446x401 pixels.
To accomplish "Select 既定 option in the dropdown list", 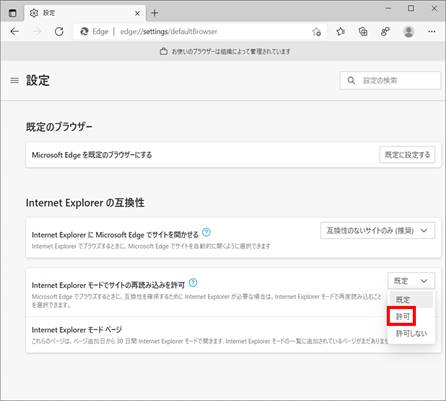I will (x=411, y=300).
